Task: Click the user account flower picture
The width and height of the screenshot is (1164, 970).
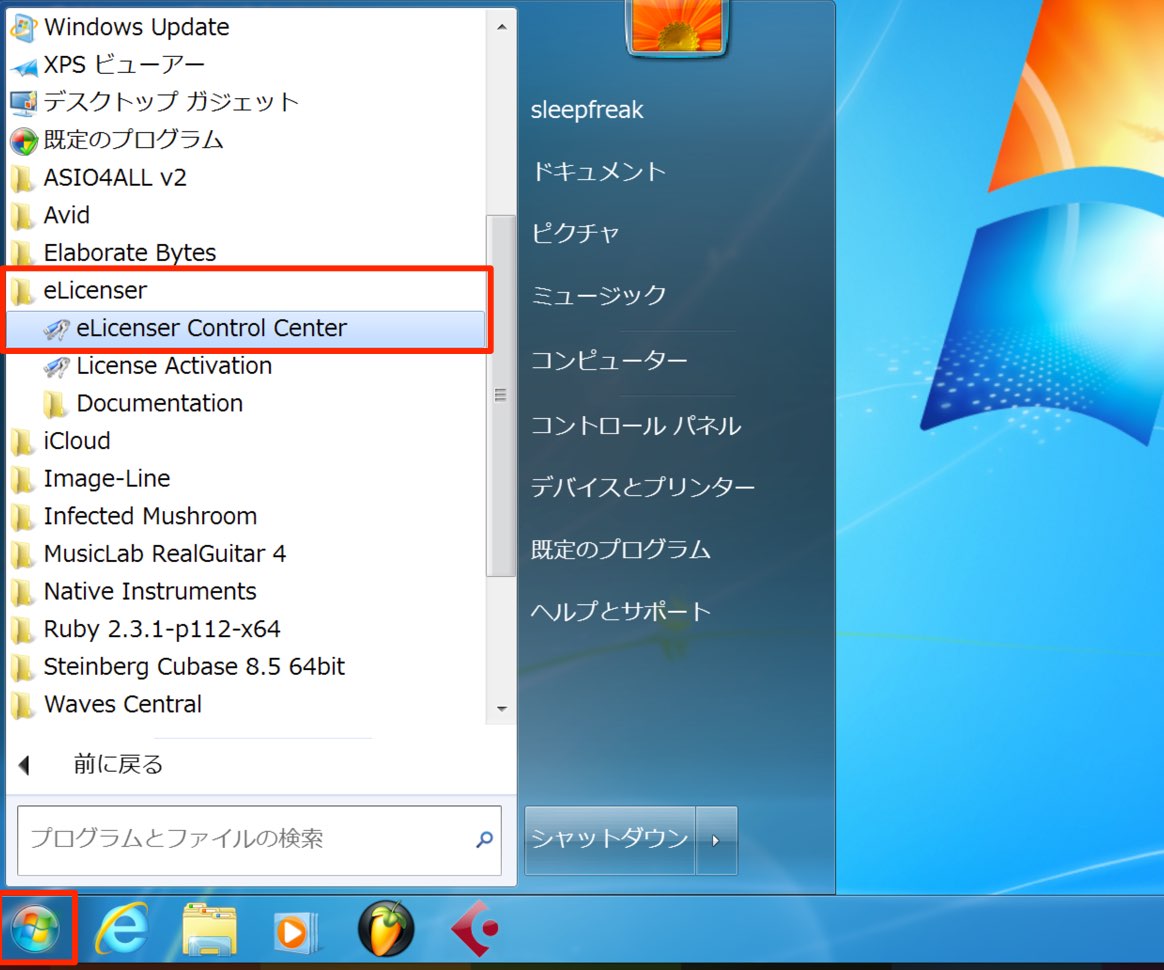Action: coord(677,26)
